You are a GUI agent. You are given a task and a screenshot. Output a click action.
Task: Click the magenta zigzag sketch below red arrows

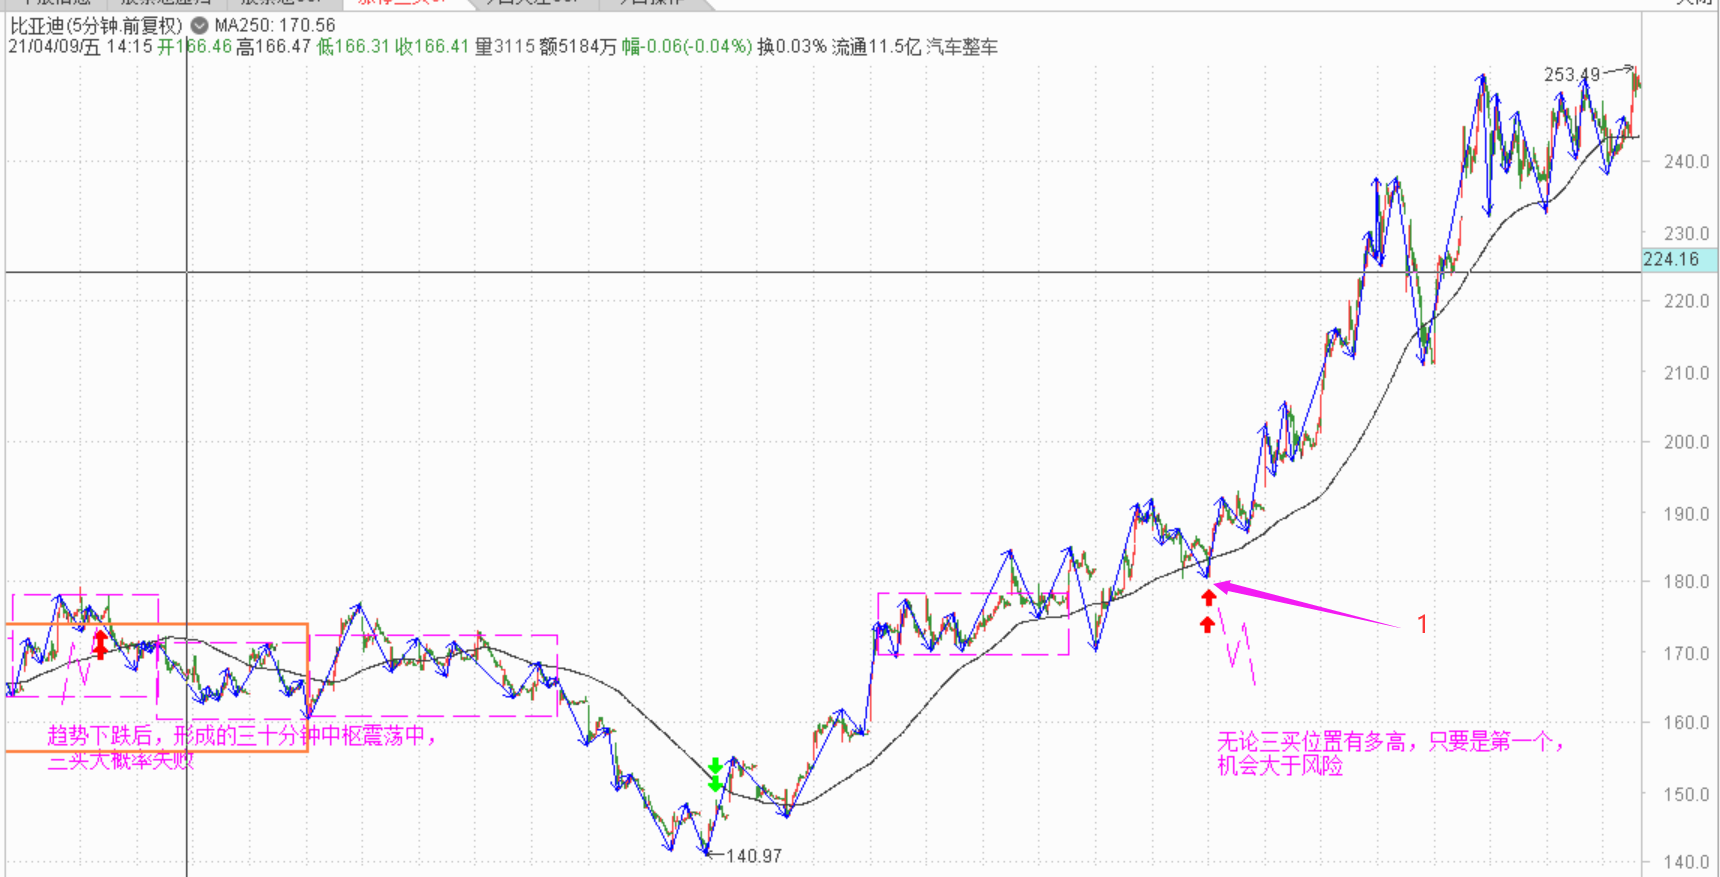[1237, 648]
